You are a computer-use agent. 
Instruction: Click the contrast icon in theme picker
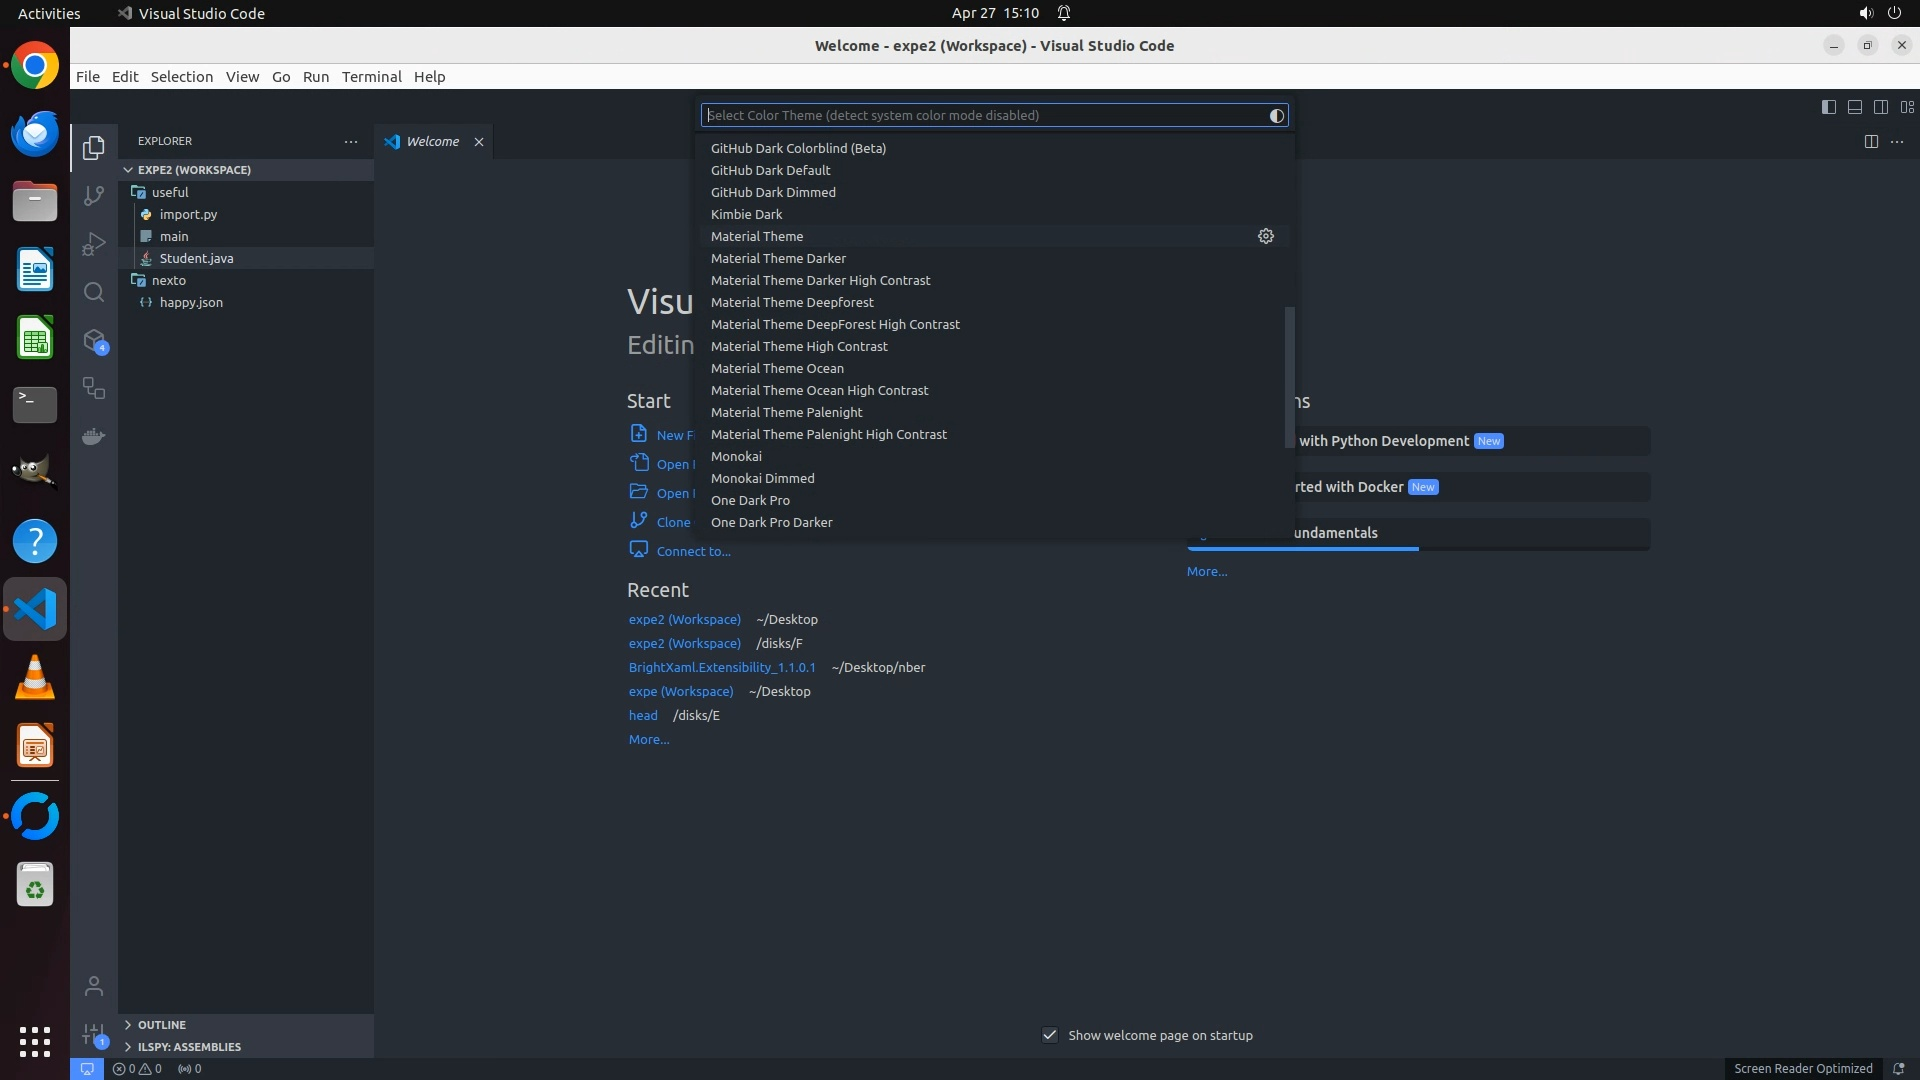(x=1276, y=116)
